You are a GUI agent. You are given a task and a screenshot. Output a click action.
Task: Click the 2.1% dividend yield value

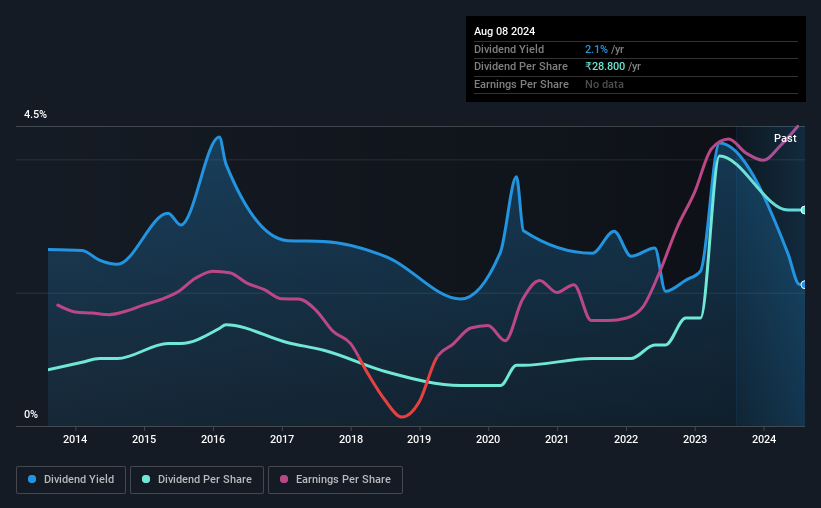pos(596,49)
